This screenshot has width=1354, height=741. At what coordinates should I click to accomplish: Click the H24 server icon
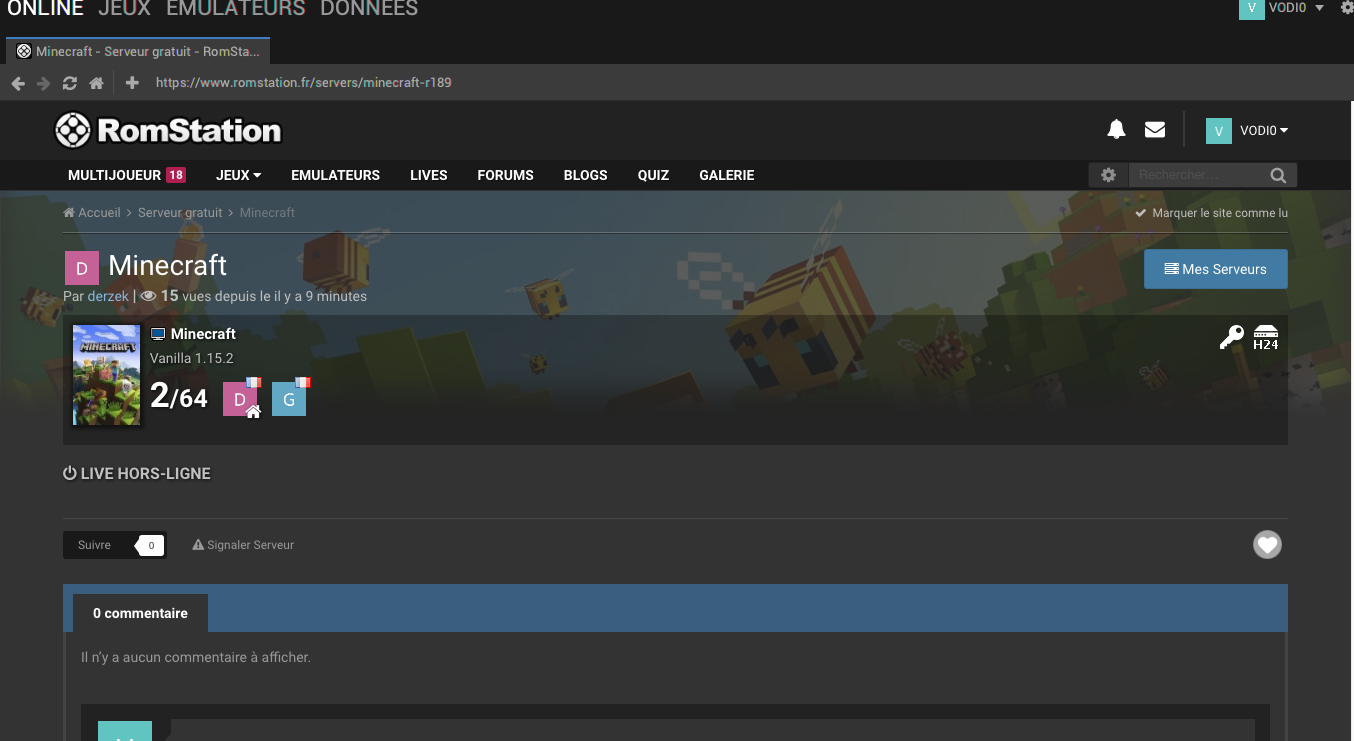[x=1266, y=337]
